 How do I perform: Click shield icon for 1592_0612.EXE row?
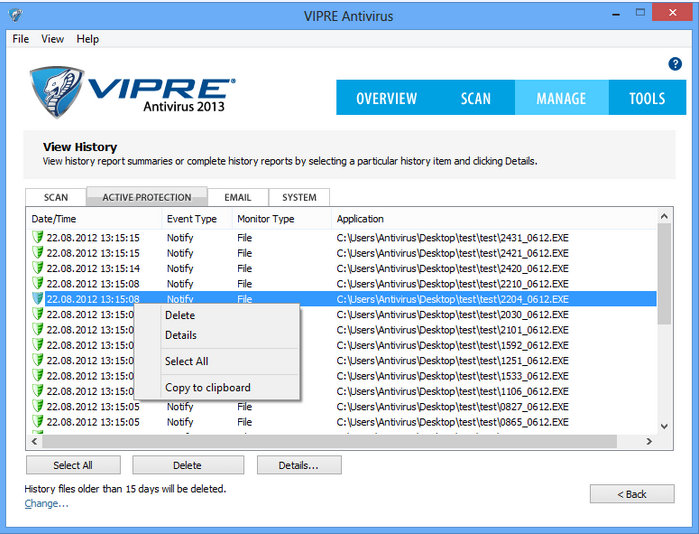(x=38, y=345)
